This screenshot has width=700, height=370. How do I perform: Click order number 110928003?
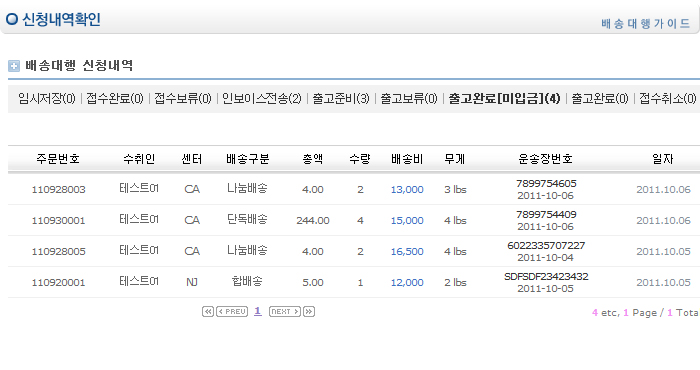58,190
